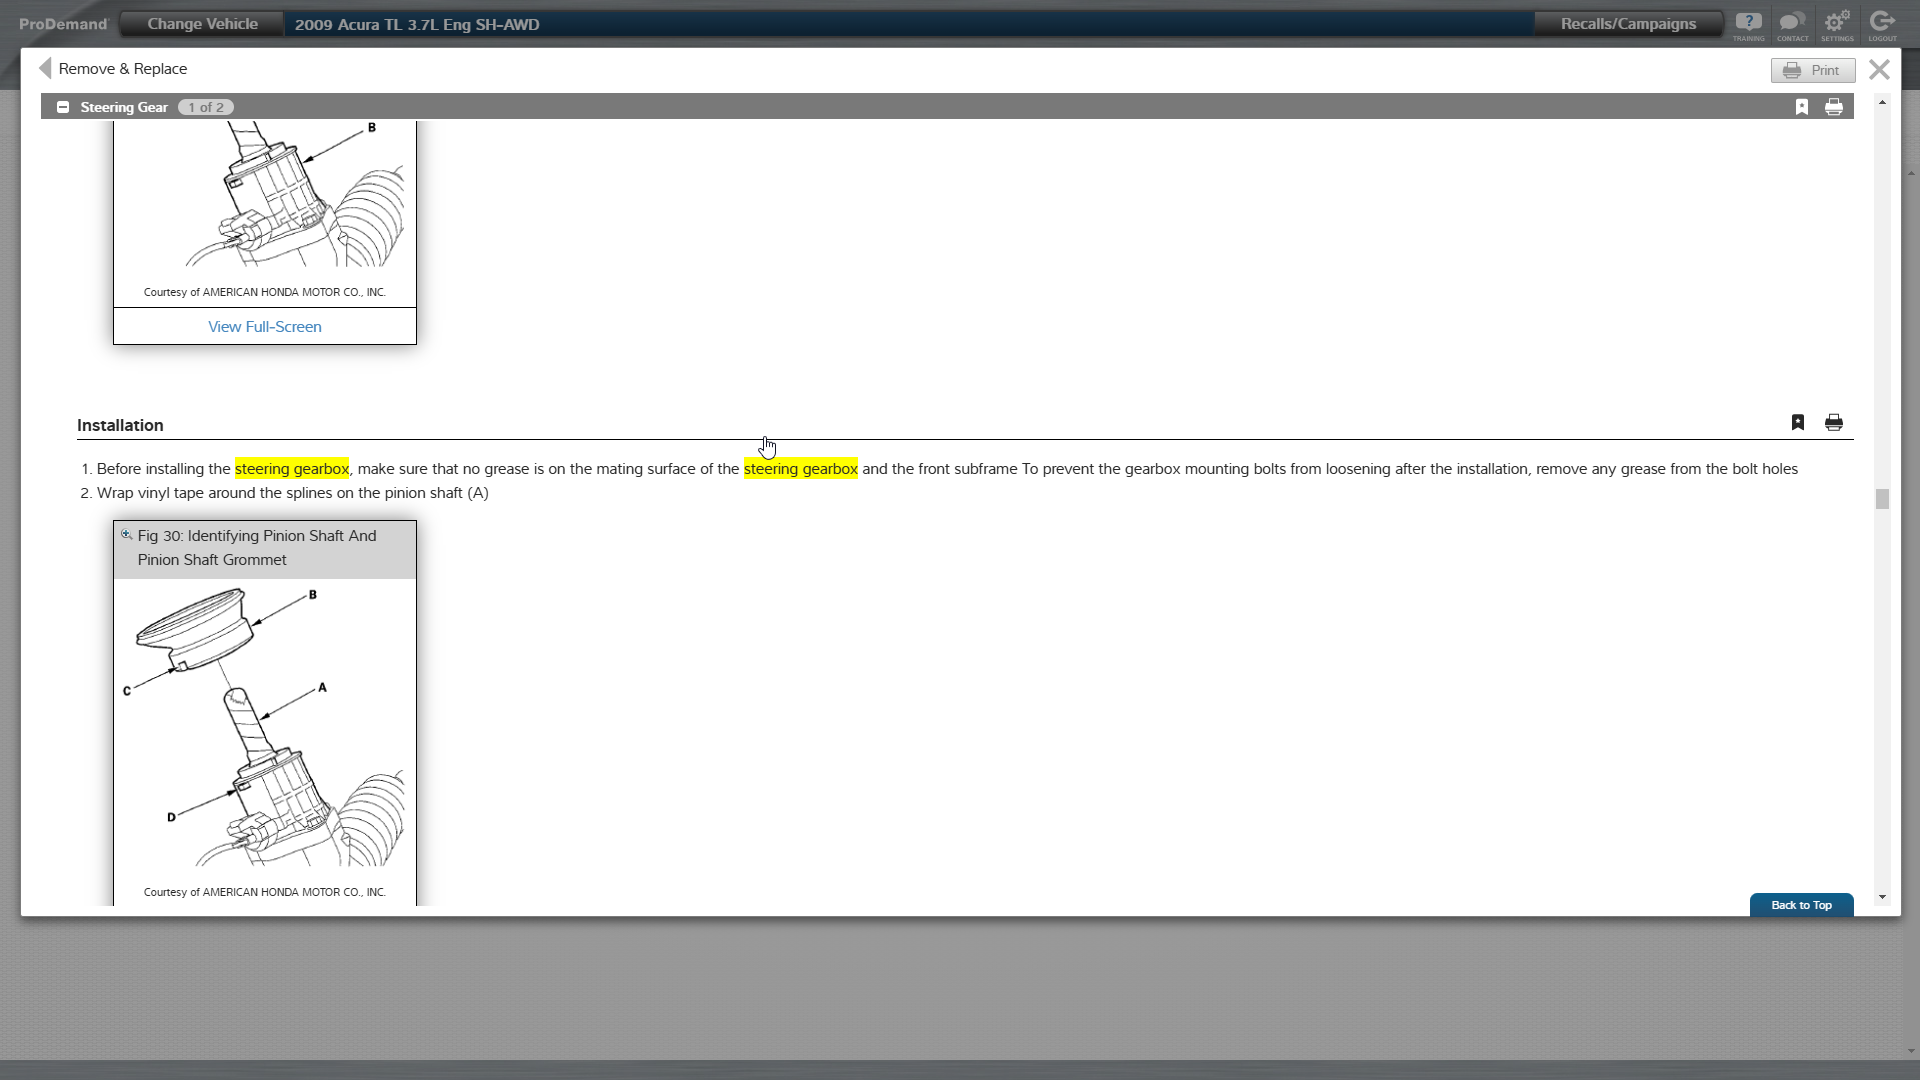Click Back to Top button
This screenshot has height=1080, width=1920.
tap(1801, 905)
